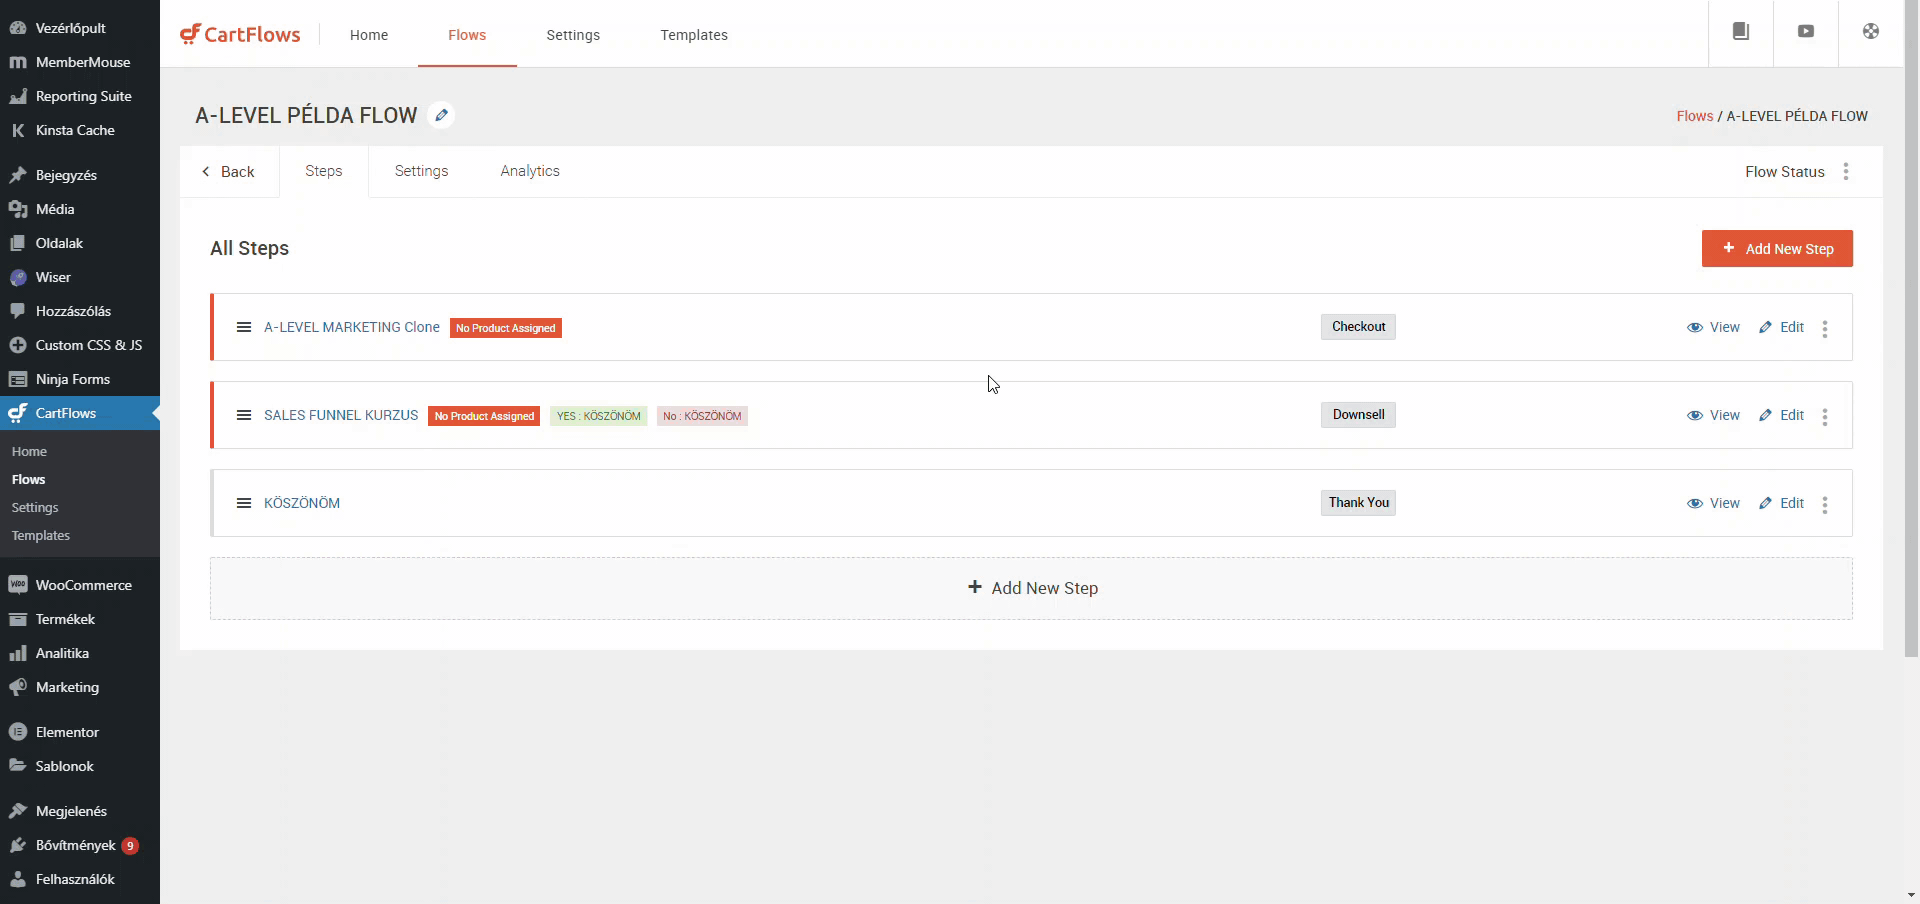Grab drag handle of SALES FUNNEL KURZUS
This screenshot has width=1920, height=904.
point(243,415)
